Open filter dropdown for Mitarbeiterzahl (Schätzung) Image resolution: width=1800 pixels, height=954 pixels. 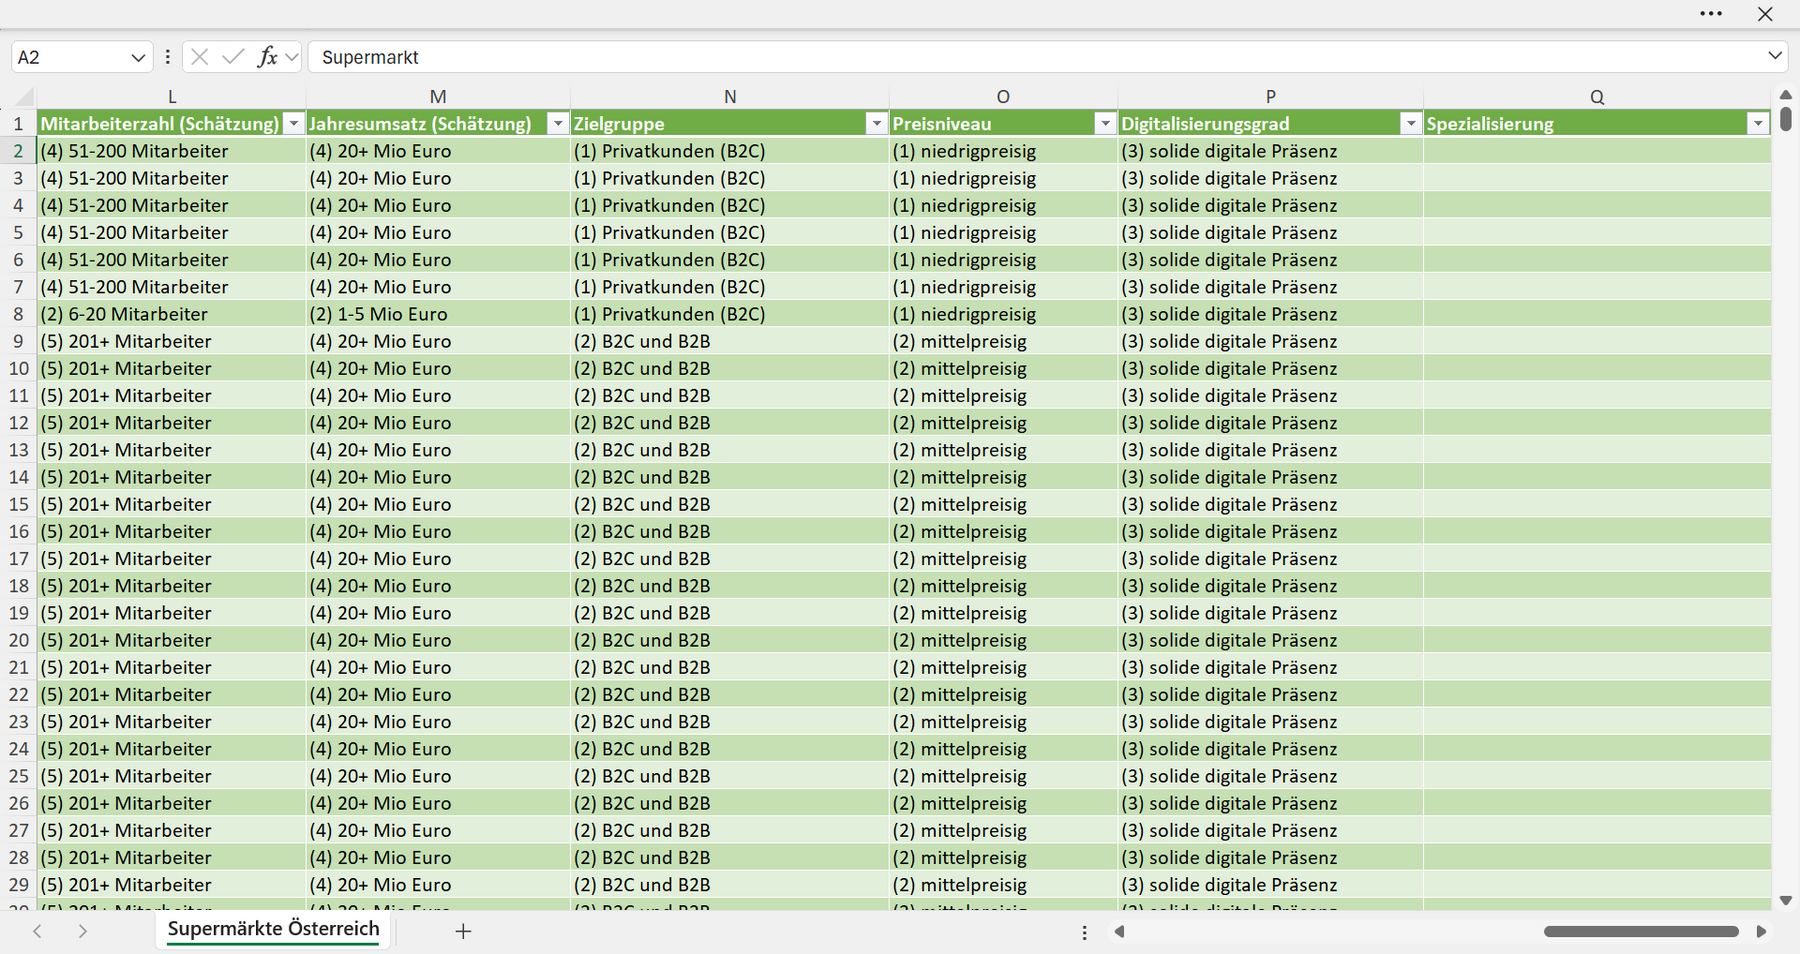point(293,123)
